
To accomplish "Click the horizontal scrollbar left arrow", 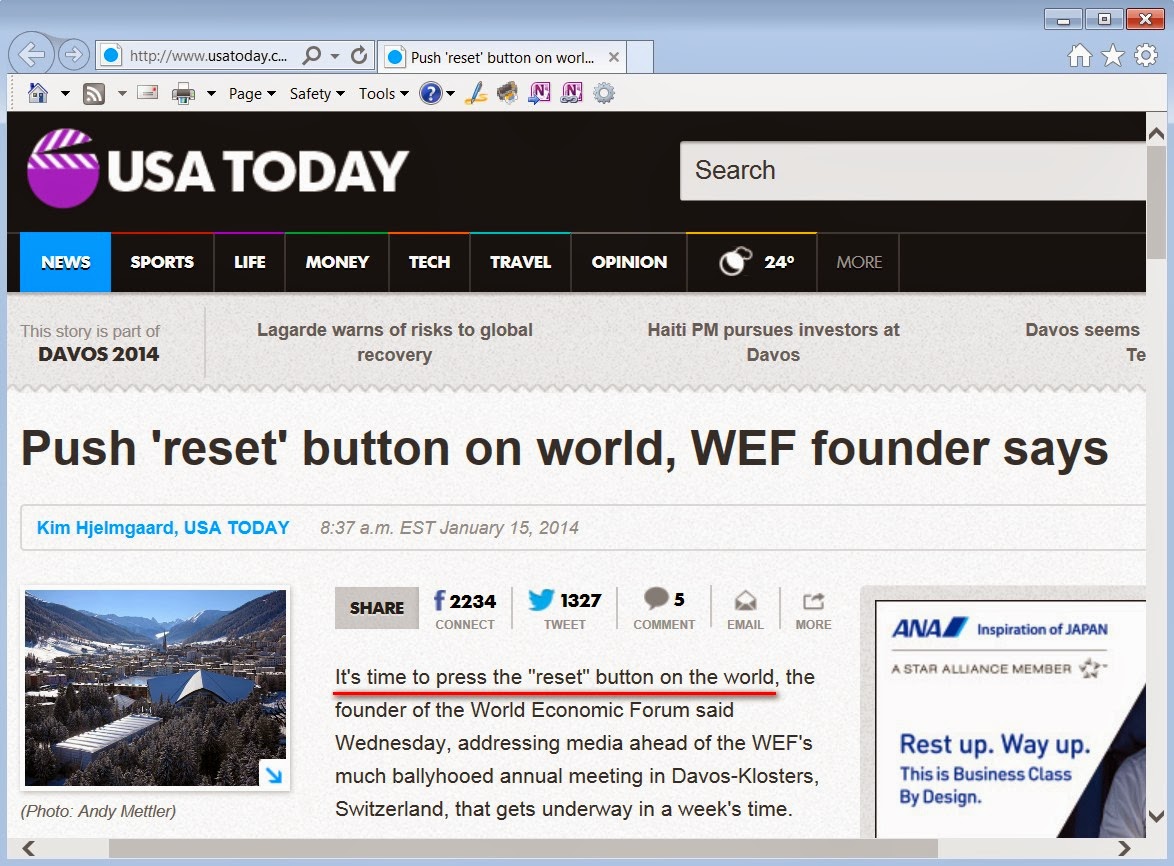I will [28, 848].
